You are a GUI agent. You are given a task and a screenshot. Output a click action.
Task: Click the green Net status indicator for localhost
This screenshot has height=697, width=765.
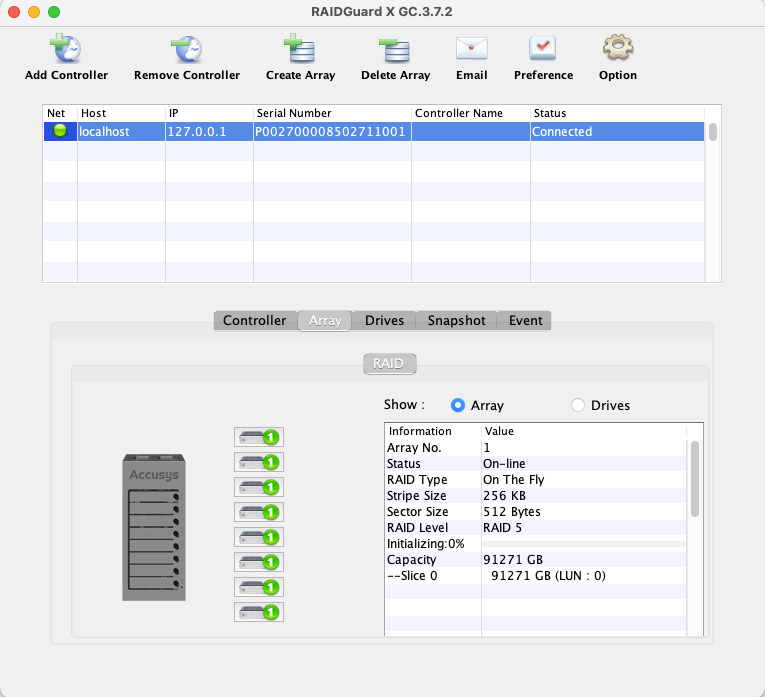point(60,131)
